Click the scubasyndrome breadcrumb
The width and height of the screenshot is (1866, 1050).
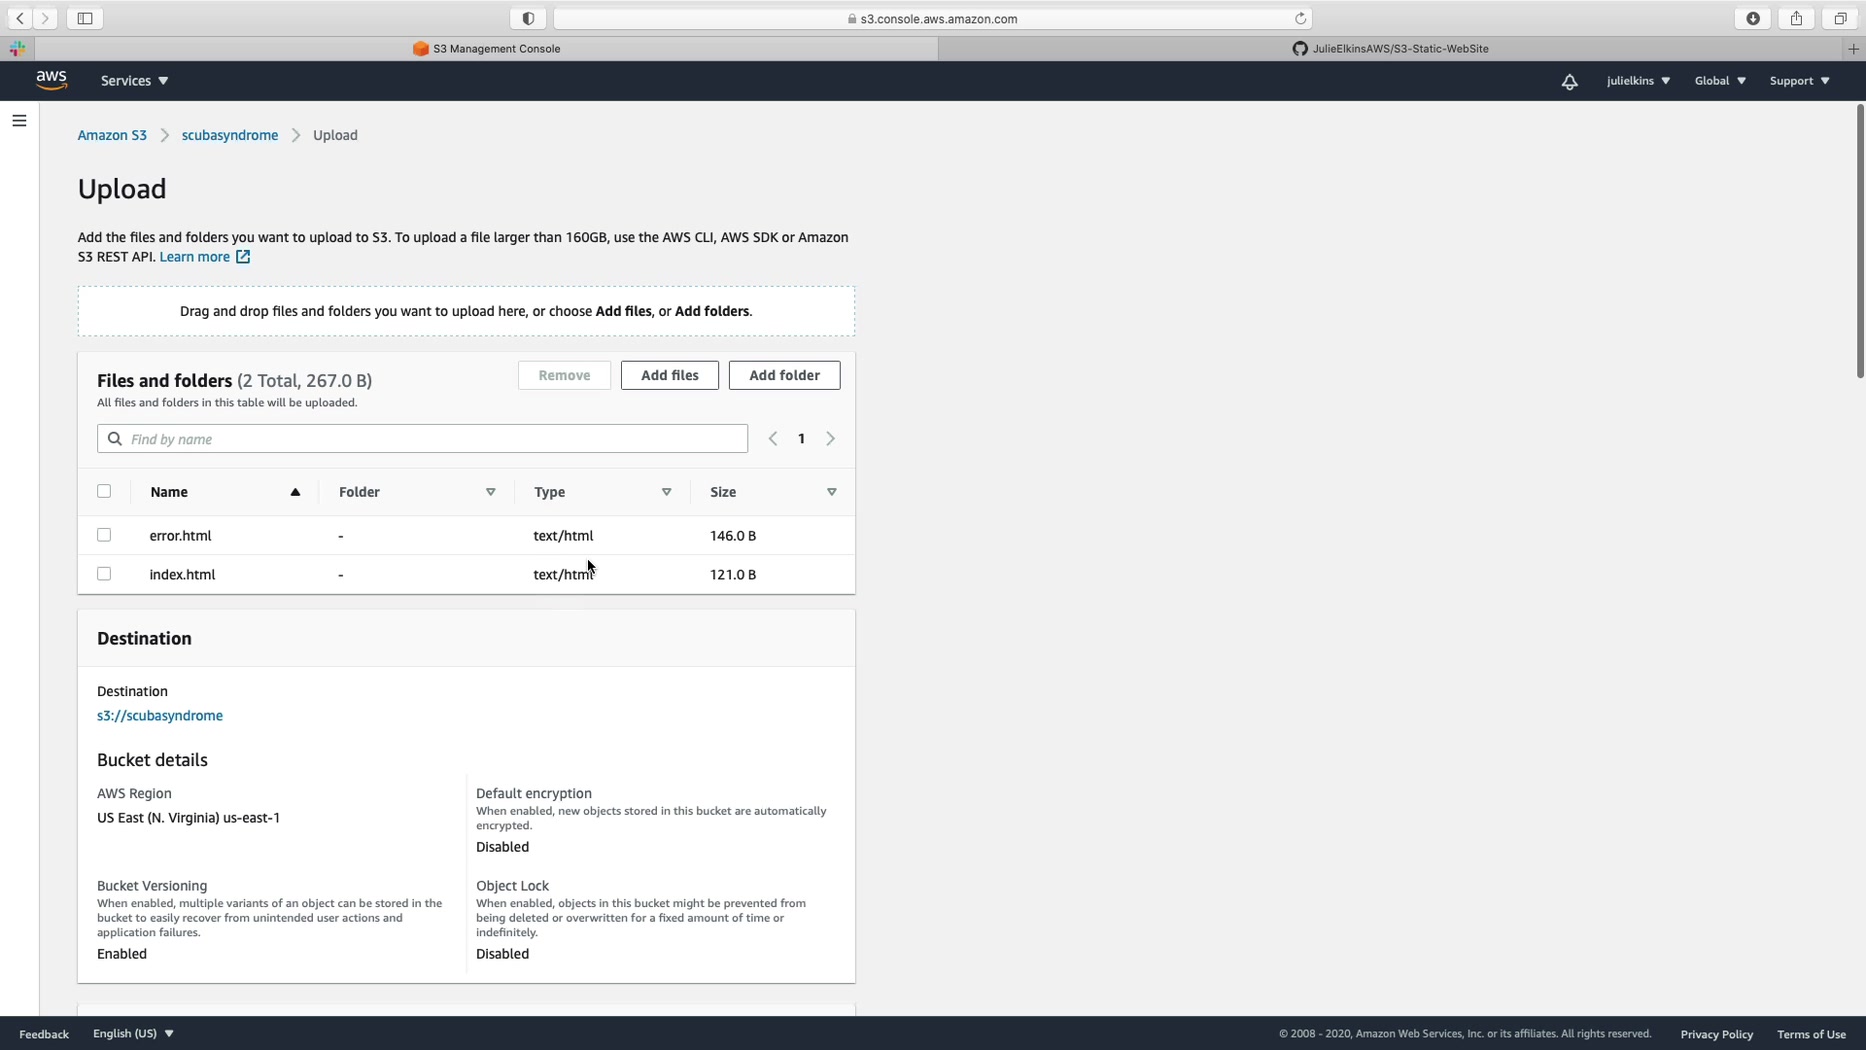(230, 135)
